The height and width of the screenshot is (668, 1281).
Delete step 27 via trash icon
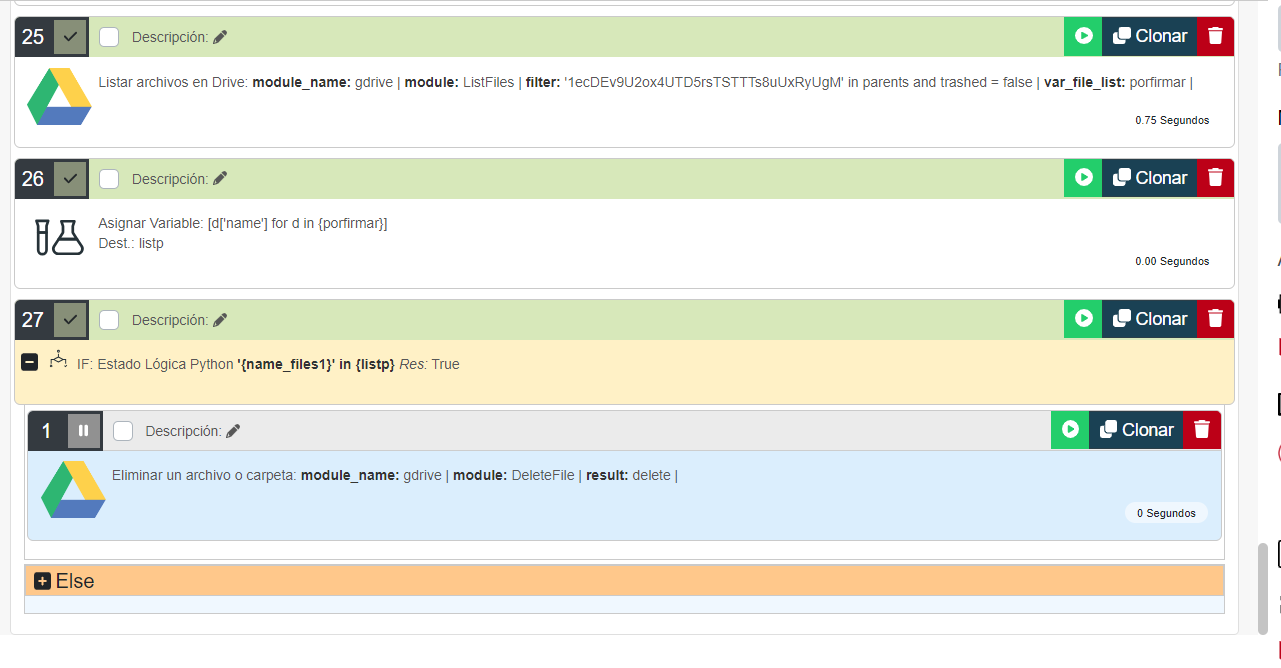pyautogui.click(x=1215, y=319)
